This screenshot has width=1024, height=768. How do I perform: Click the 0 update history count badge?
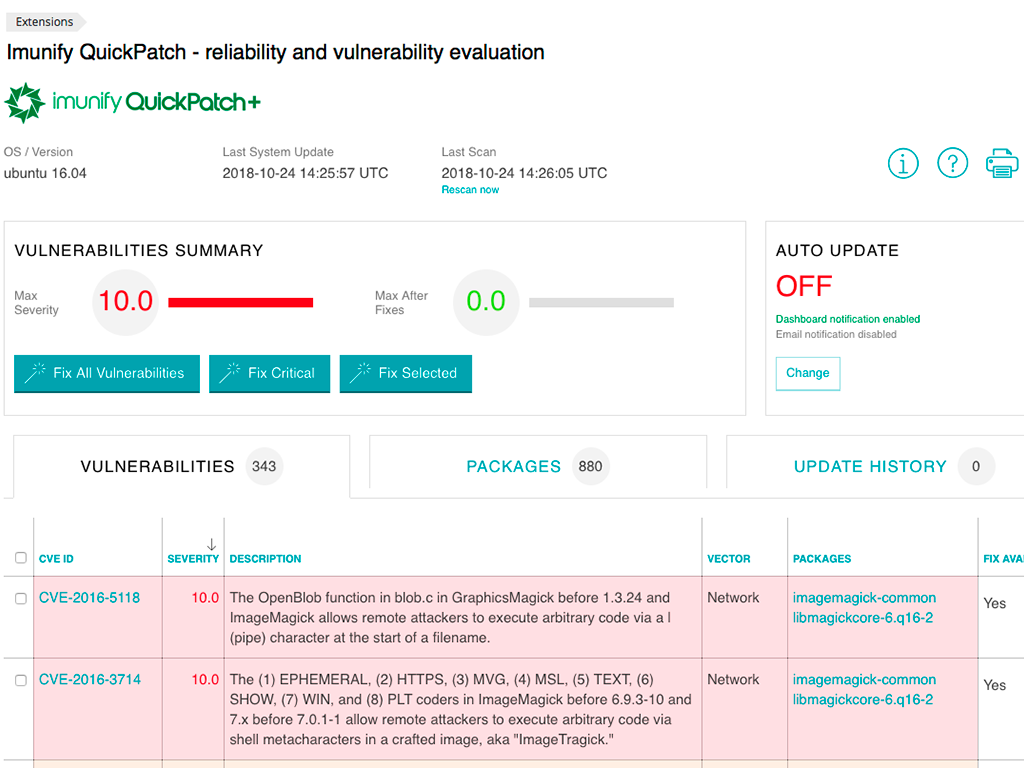(x=976, y=466)
